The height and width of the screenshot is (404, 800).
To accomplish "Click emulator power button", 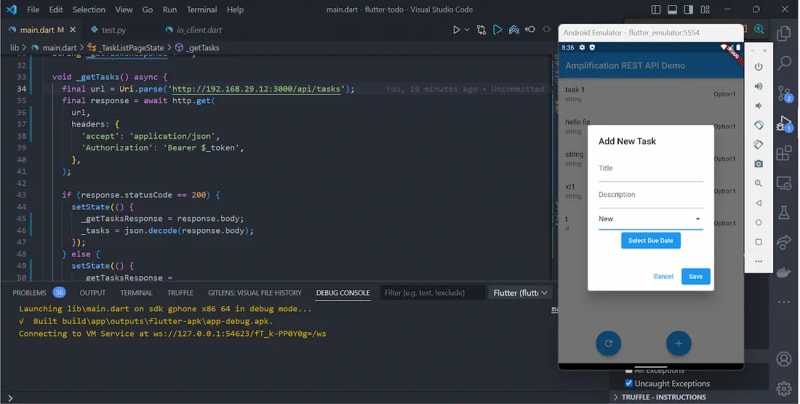I will click(759, 67).
